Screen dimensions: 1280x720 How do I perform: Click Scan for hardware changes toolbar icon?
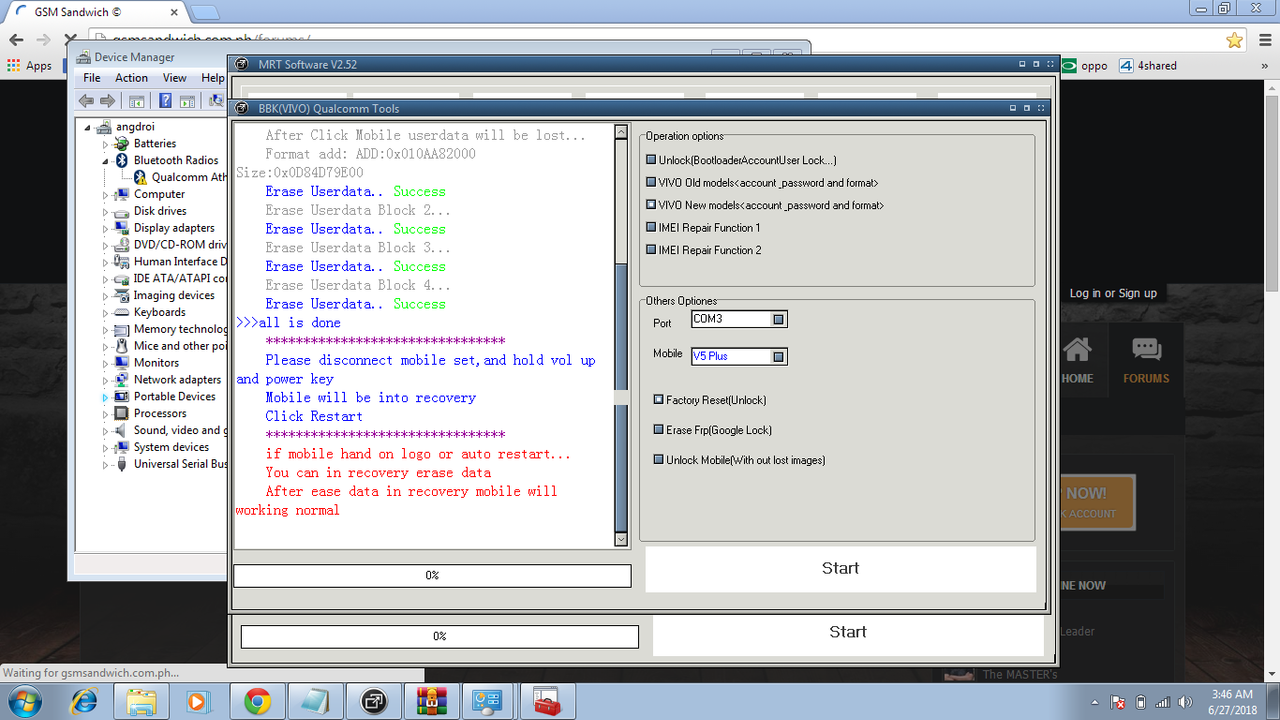[x=215, y=101]
